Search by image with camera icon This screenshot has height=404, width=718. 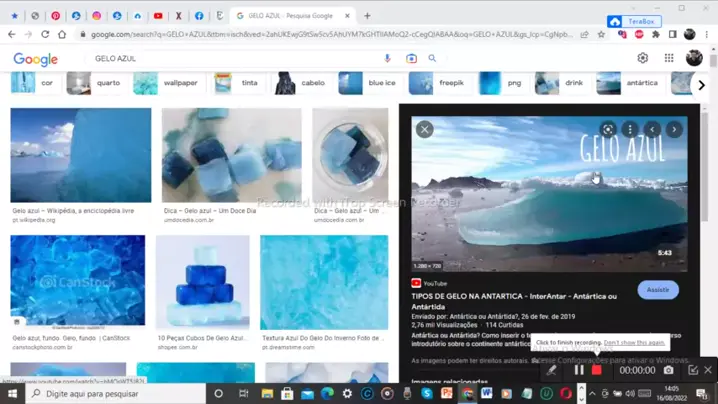tap(411, 59)
